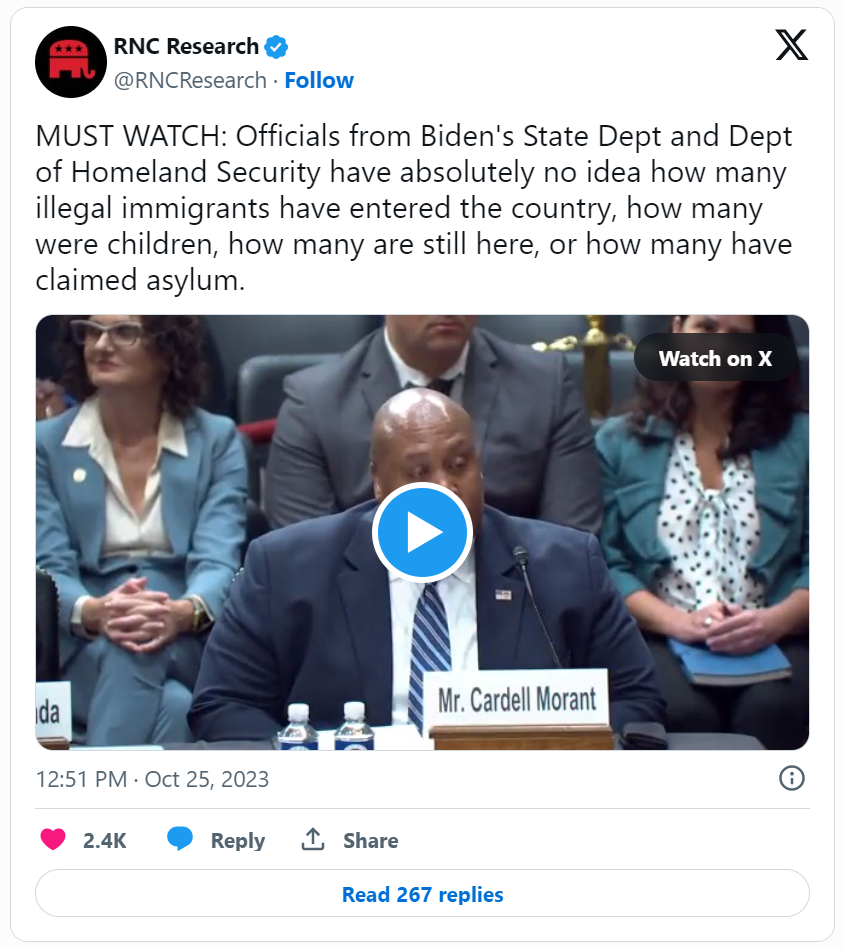Click the 12:51 PM Oct 25, 2023 timestamp
Viewport: 843px width, 948px height.
[x=152, y=779]
